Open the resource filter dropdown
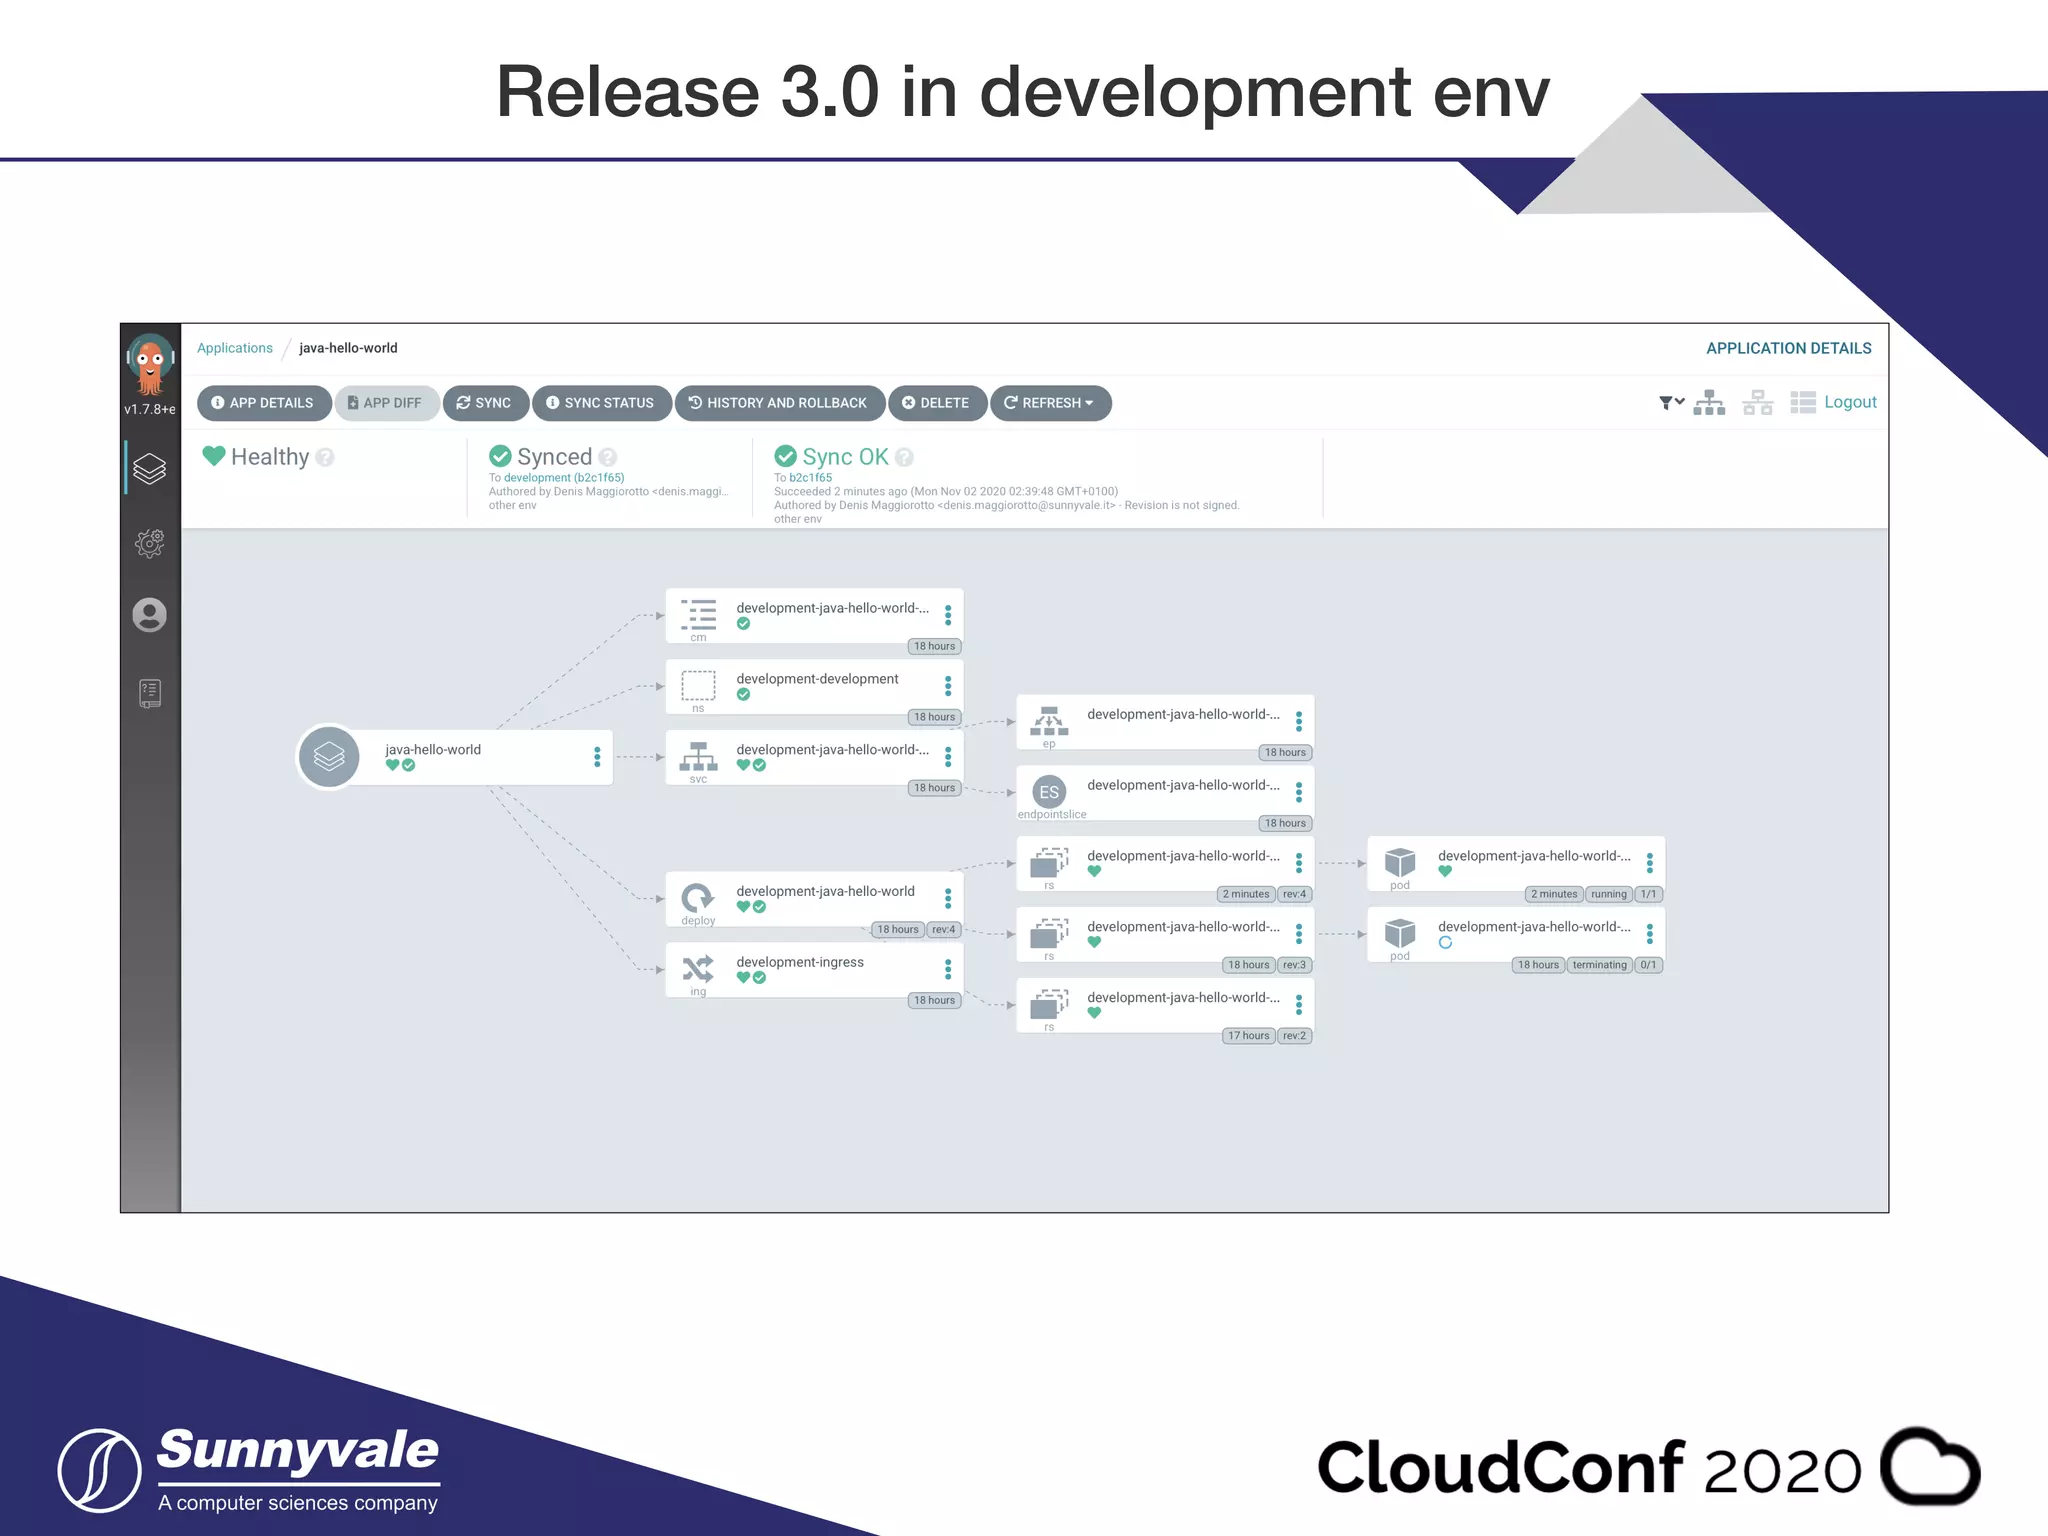Viewport: 2048px width, 1536px height. tap(1671, 403)
